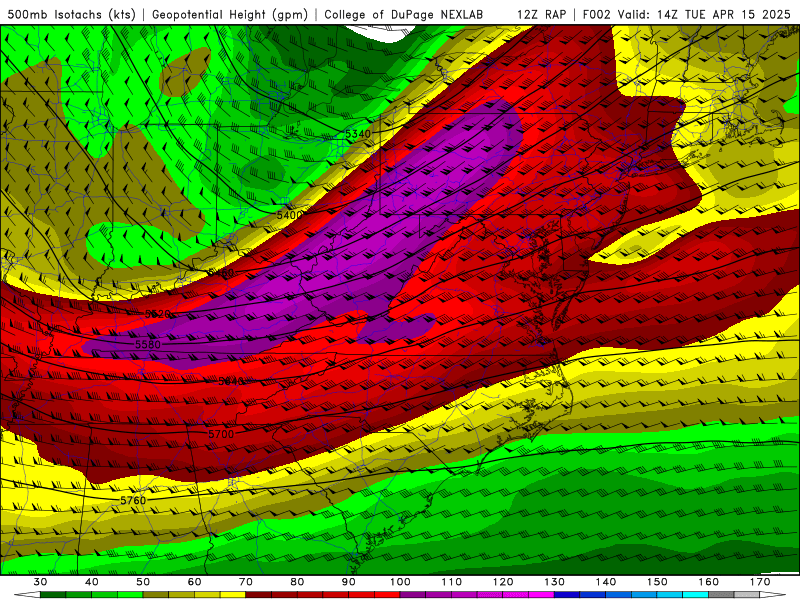The image size is (800, 600).
Task: Click the 5580 height contour label
Action: click(x=148, y=345)
